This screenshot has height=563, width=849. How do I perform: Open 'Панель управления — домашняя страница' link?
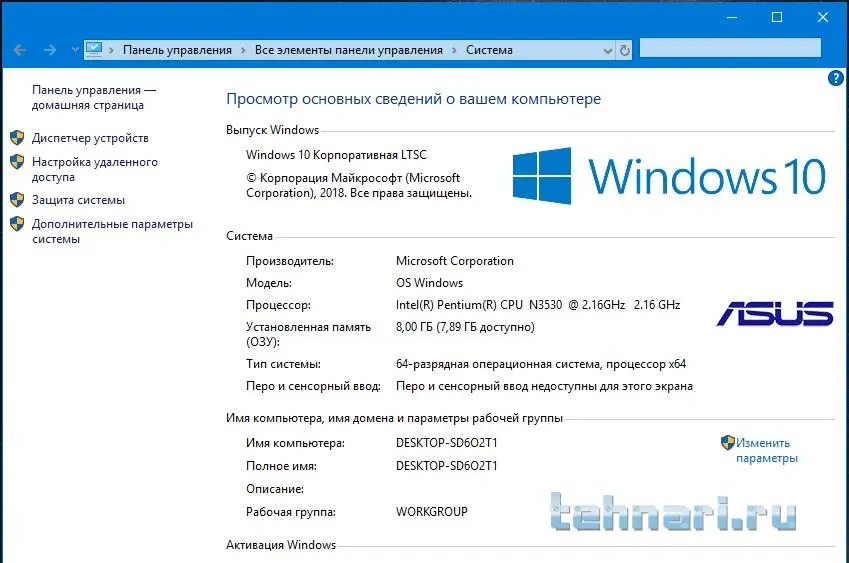(x=94, y=97)
